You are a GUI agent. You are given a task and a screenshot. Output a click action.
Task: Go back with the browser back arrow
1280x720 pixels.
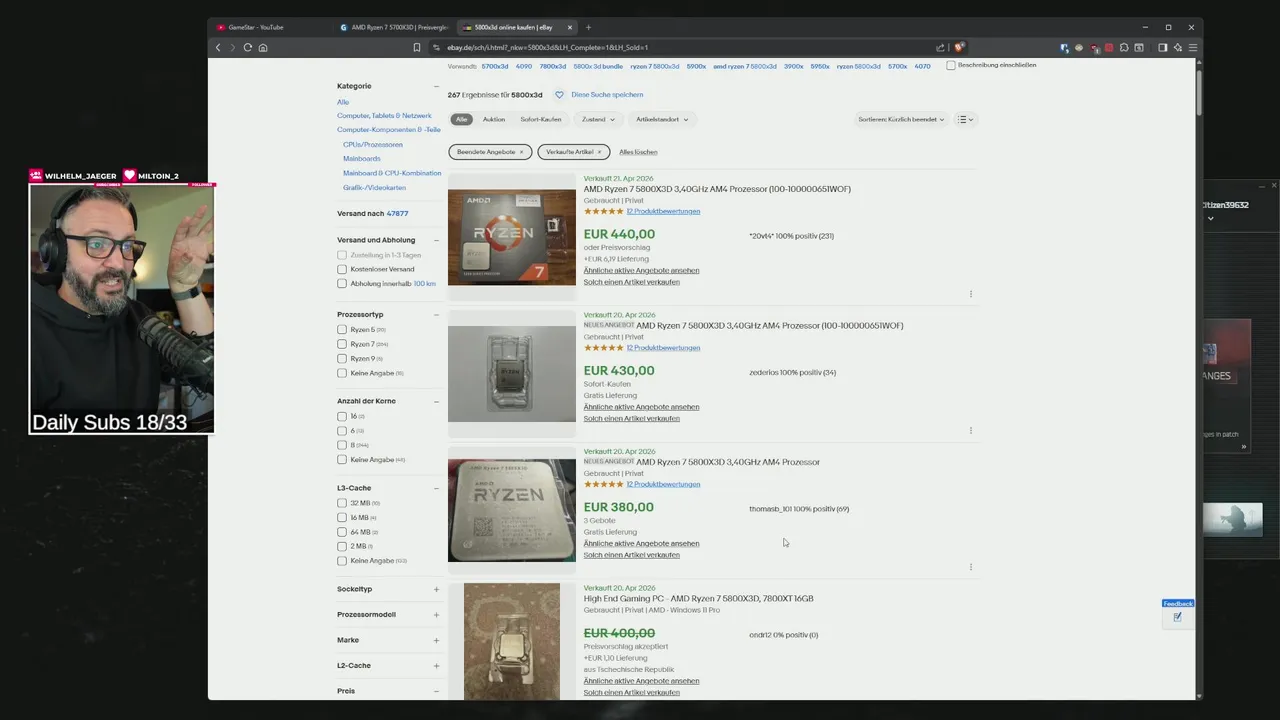pos(218,47)
